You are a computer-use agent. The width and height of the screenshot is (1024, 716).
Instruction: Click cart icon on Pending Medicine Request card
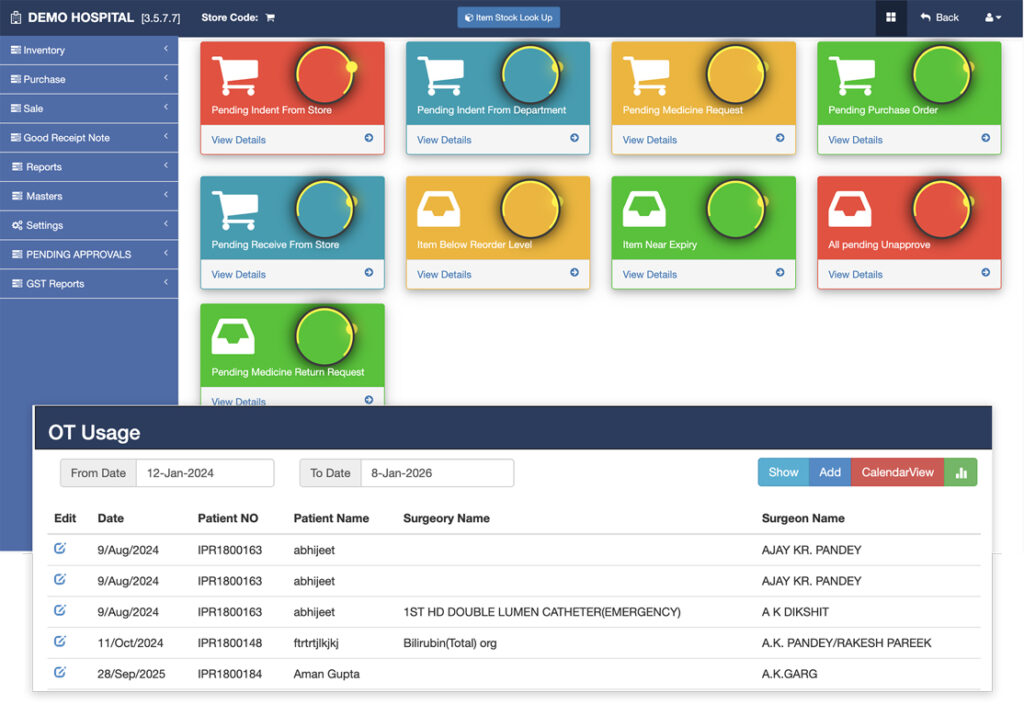pos(645,76)
